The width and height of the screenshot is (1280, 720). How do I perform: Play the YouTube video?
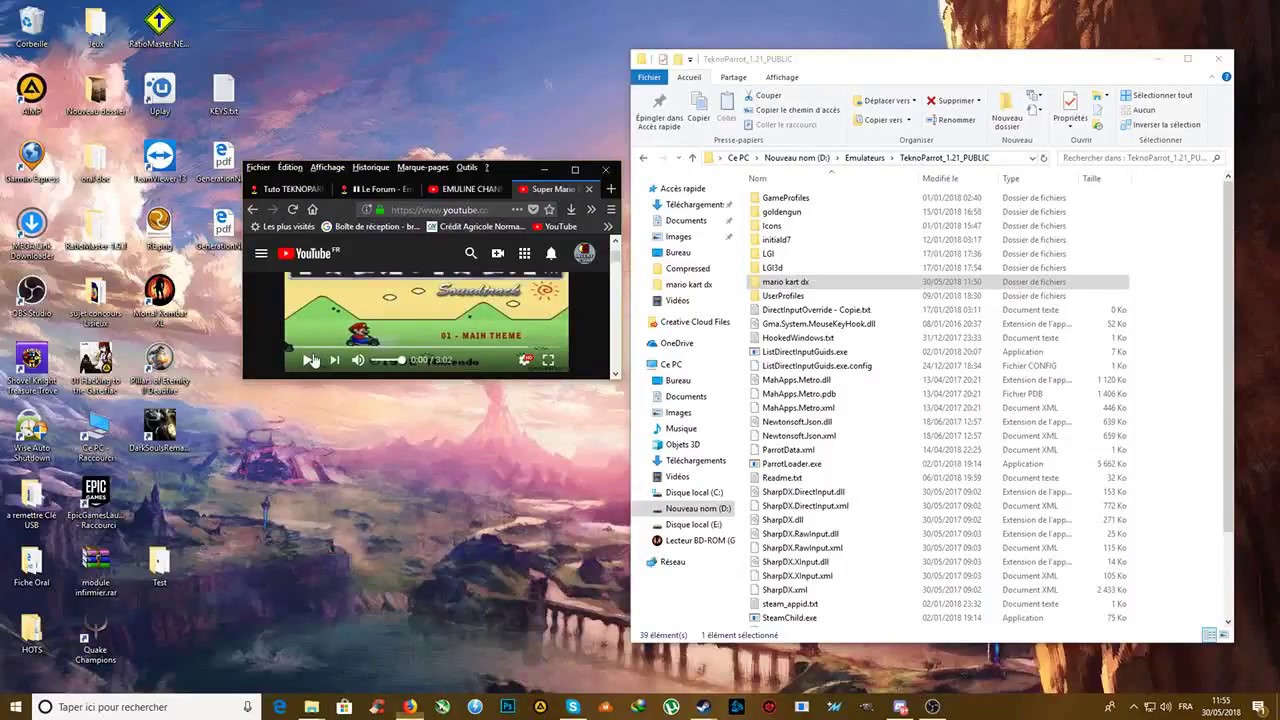pos(308,360)
